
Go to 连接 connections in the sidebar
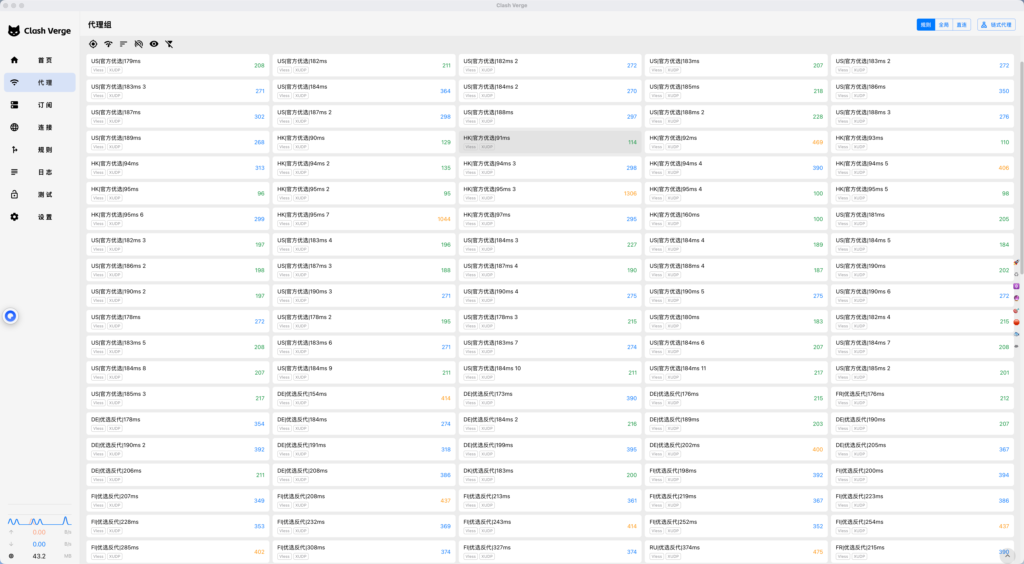[x=40, y=127]
